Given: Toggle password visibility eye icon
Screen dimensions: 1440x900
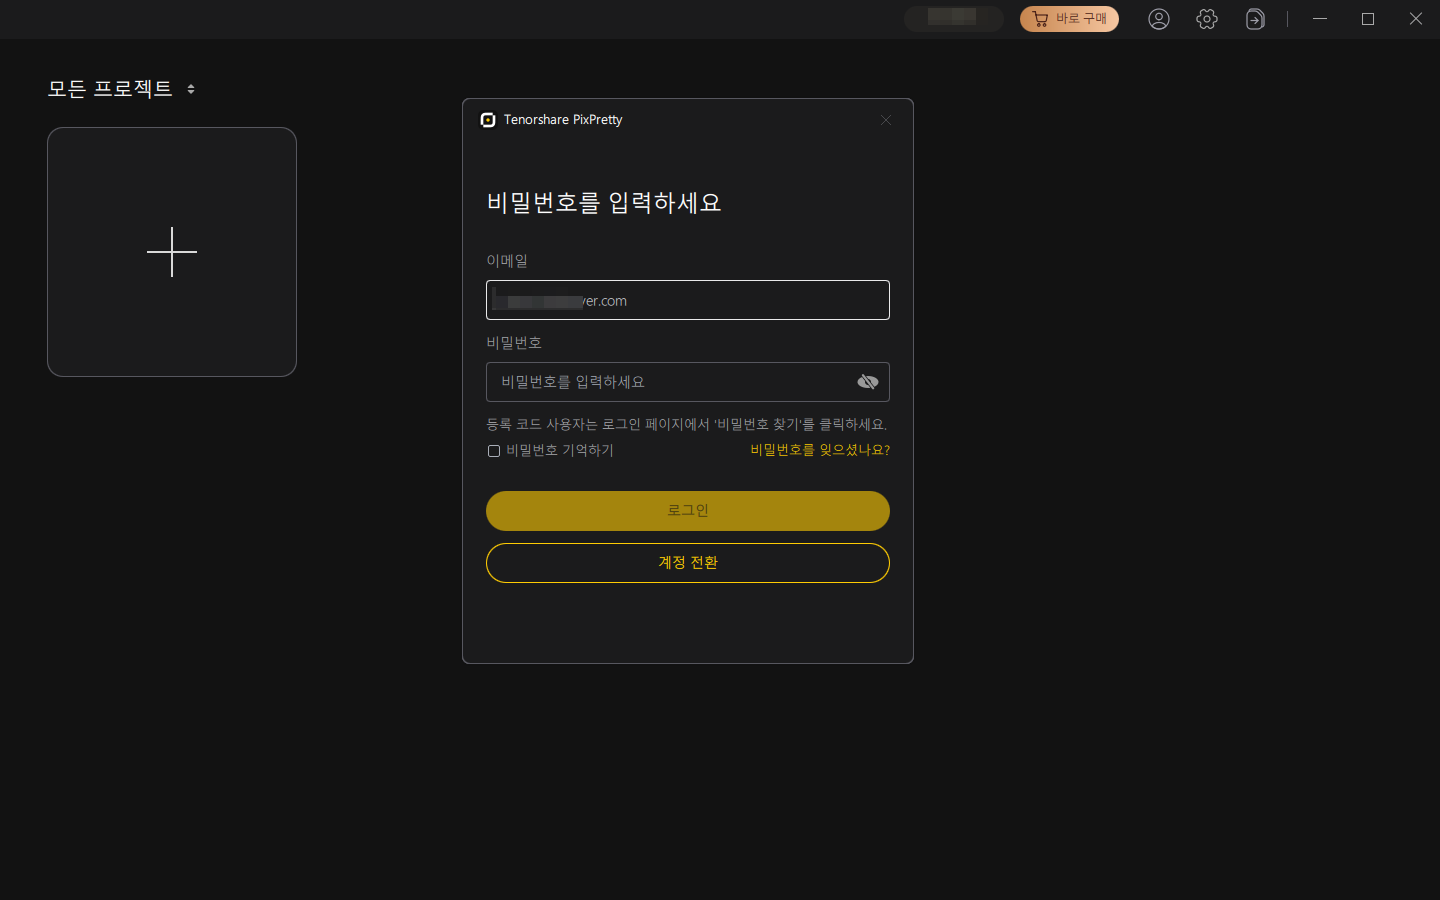Looking at the screenshot, I should 867,382.
